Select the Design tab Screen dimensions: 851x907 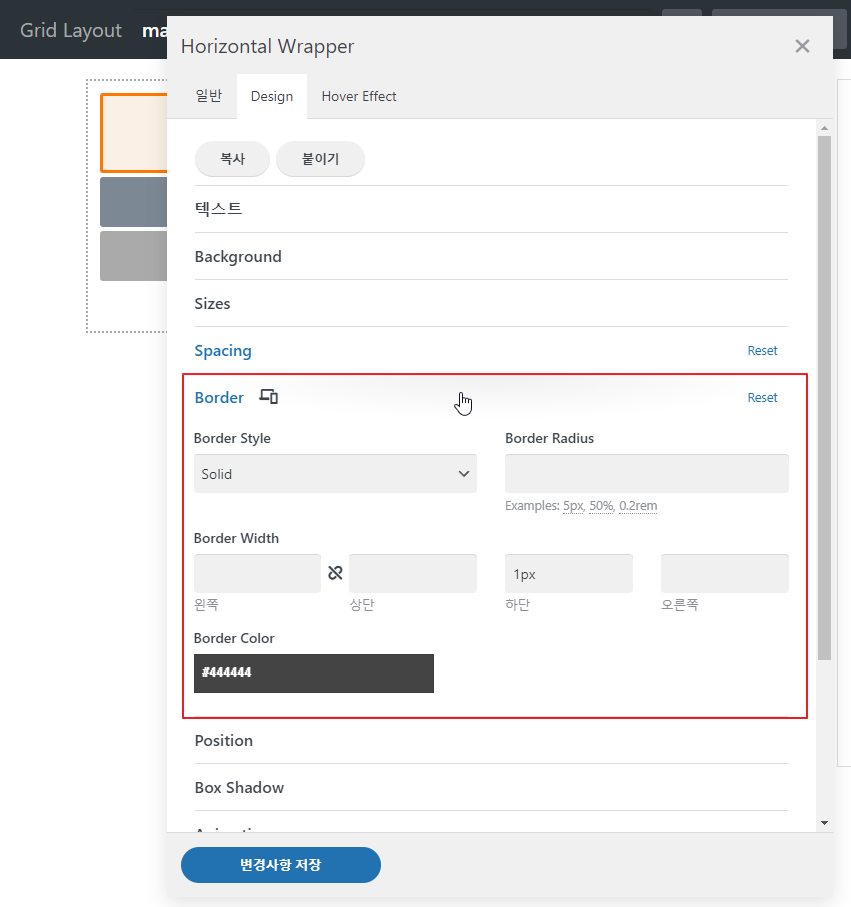pyautogui.click(x=272, y=96)
